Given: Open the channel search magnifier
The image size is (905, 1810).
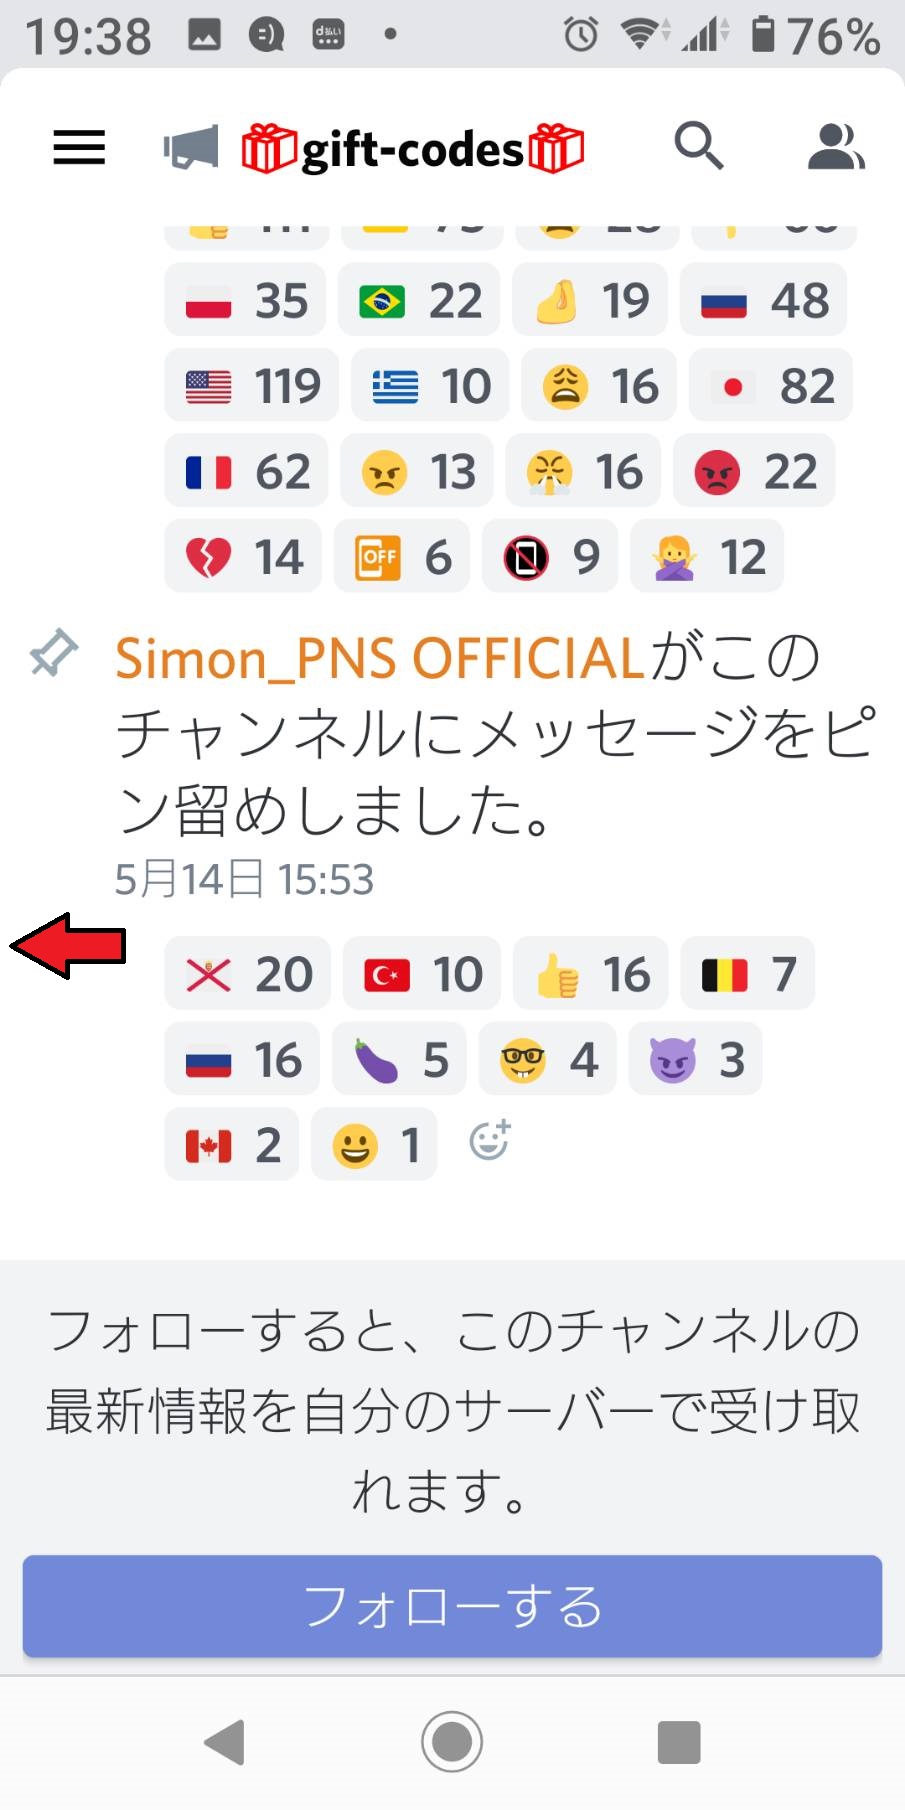Looking at the screenshot, I should coord(698,146).
